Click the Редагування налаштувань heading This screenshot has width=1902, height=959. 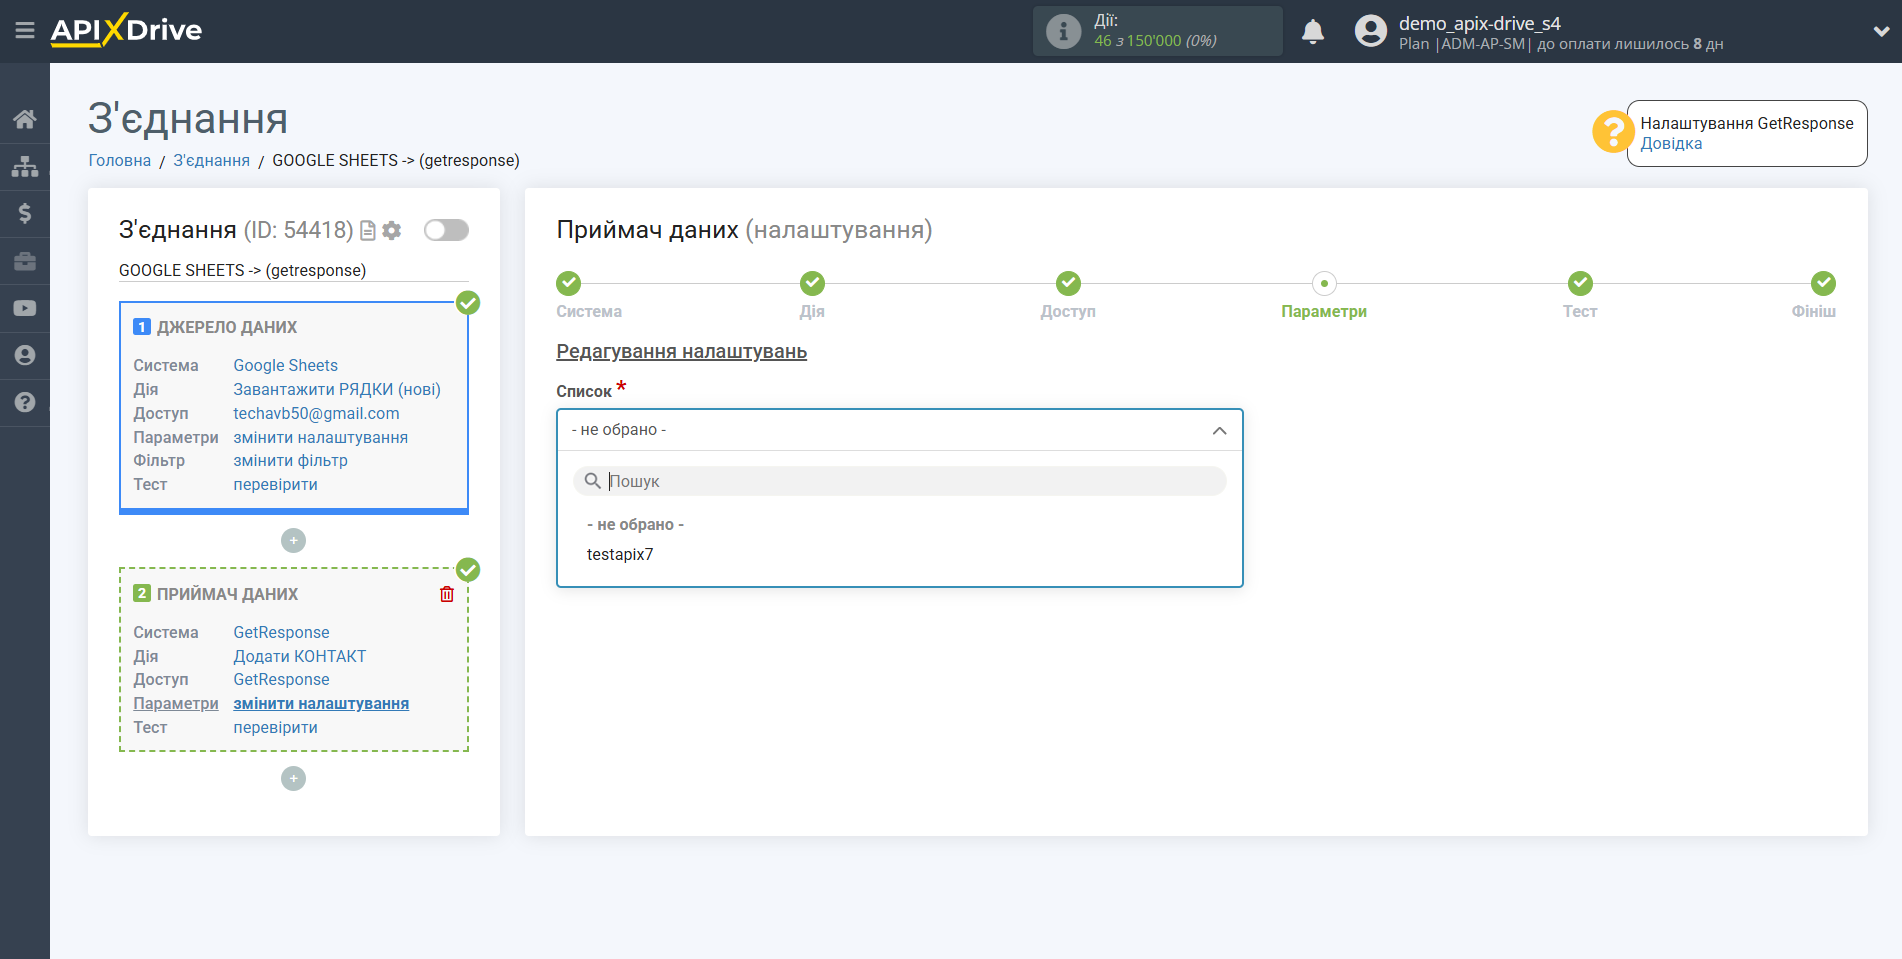tap(682, 352)
